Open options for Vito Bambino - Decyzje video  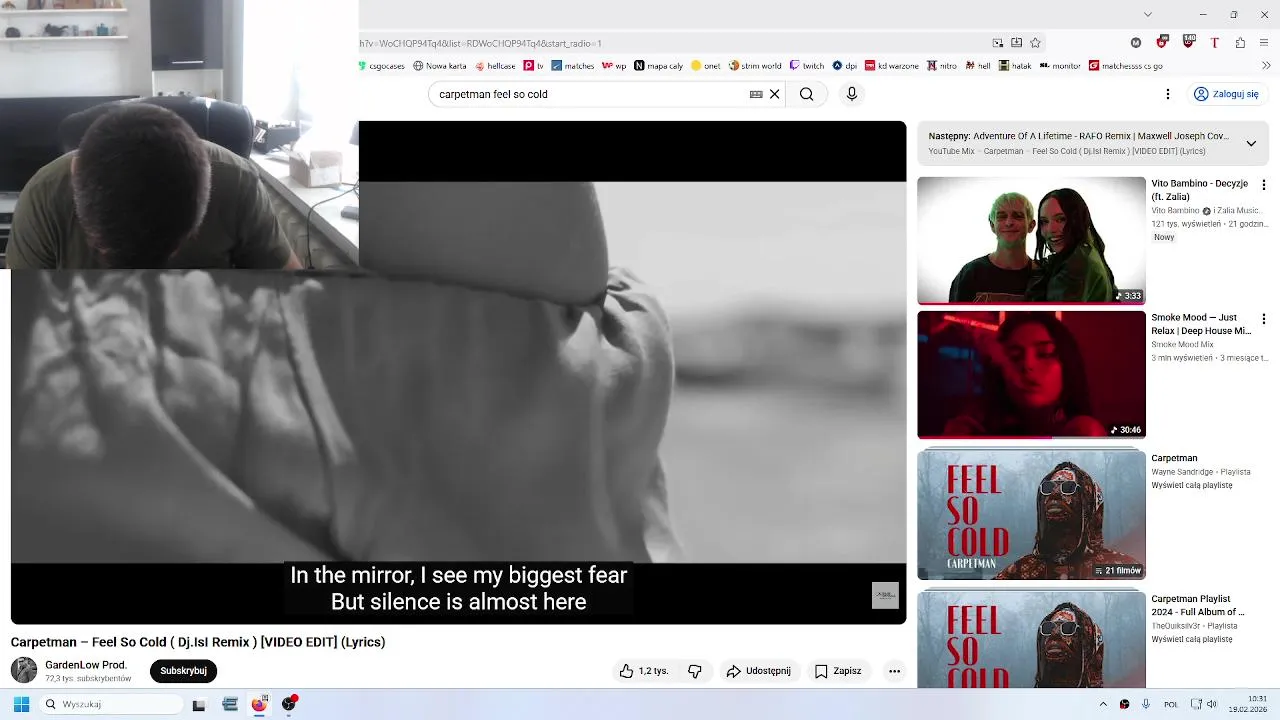tap(1263, 185)
